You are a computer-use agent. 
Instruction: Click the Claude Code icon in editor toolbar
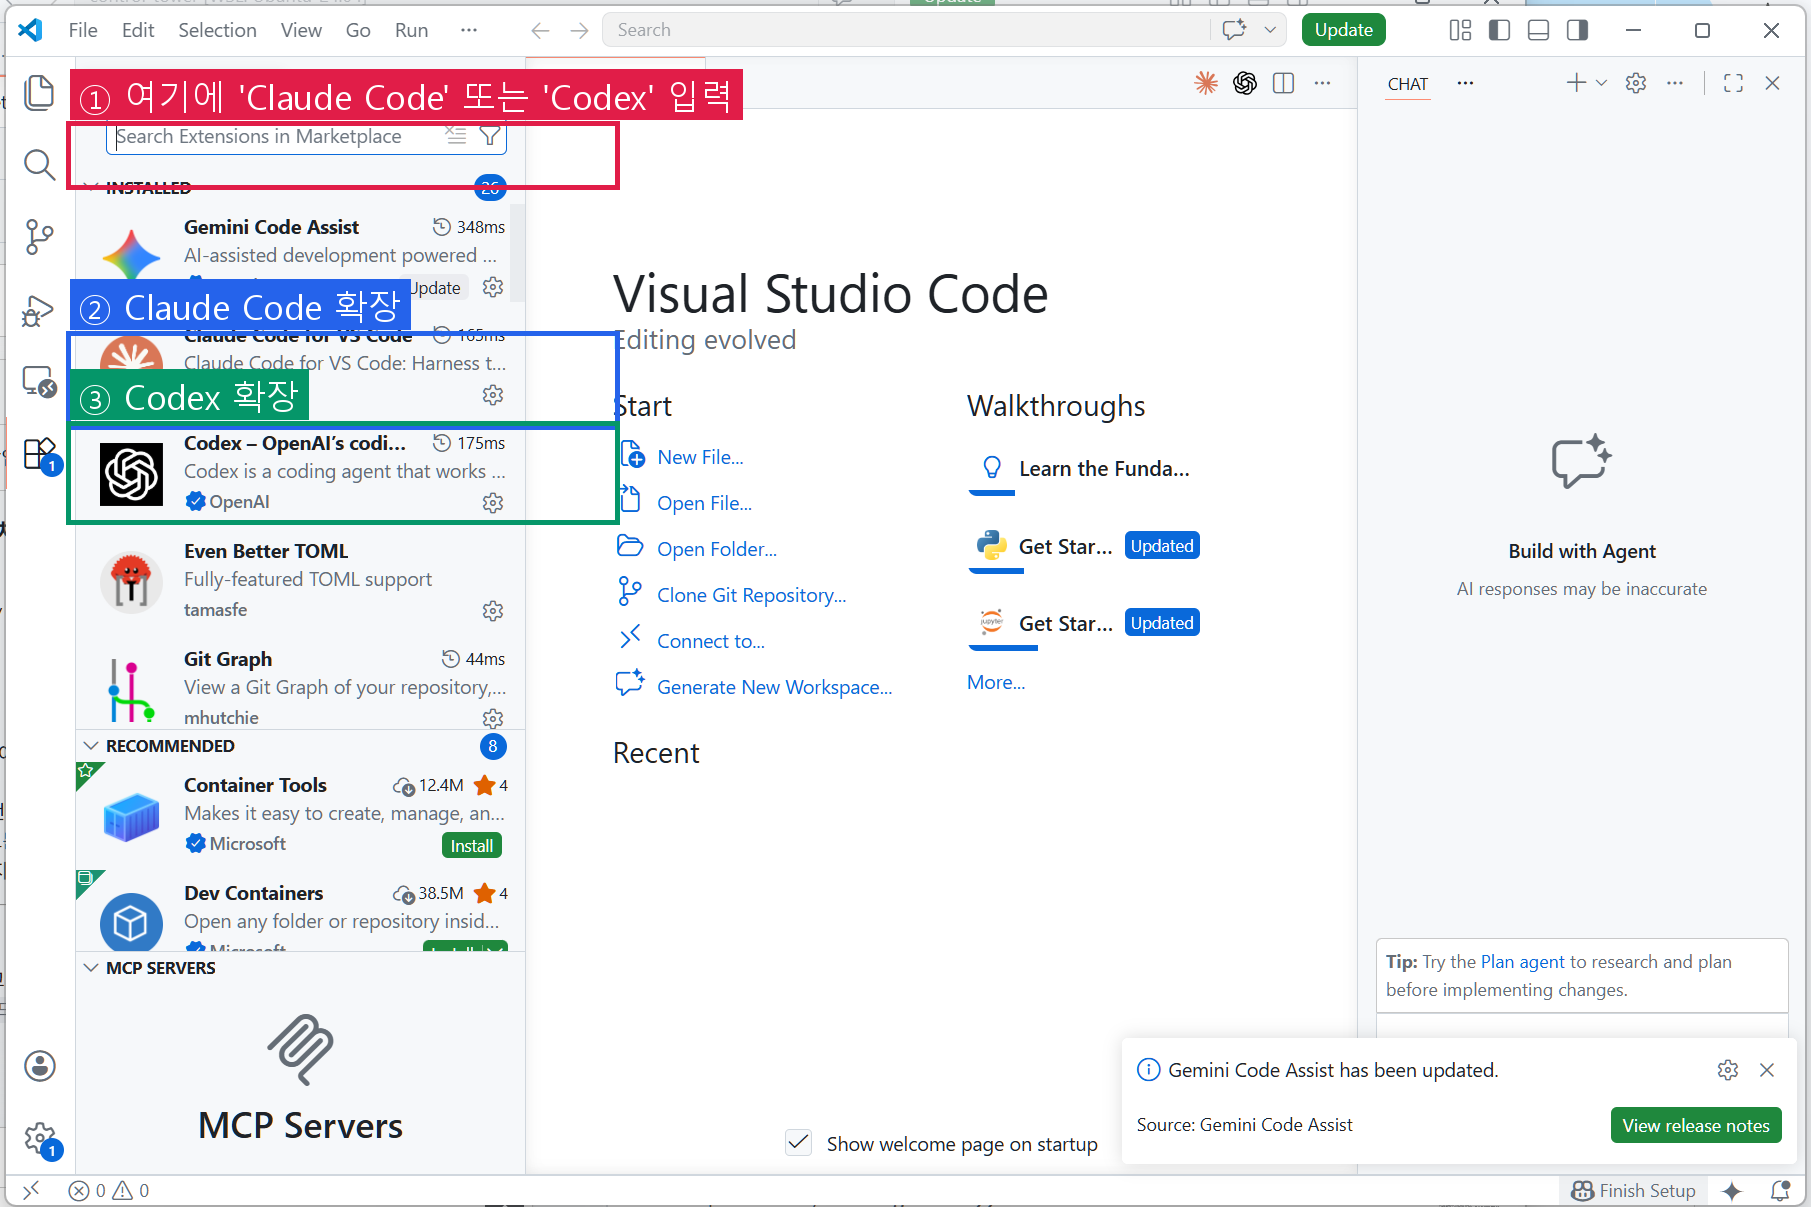1206,83
